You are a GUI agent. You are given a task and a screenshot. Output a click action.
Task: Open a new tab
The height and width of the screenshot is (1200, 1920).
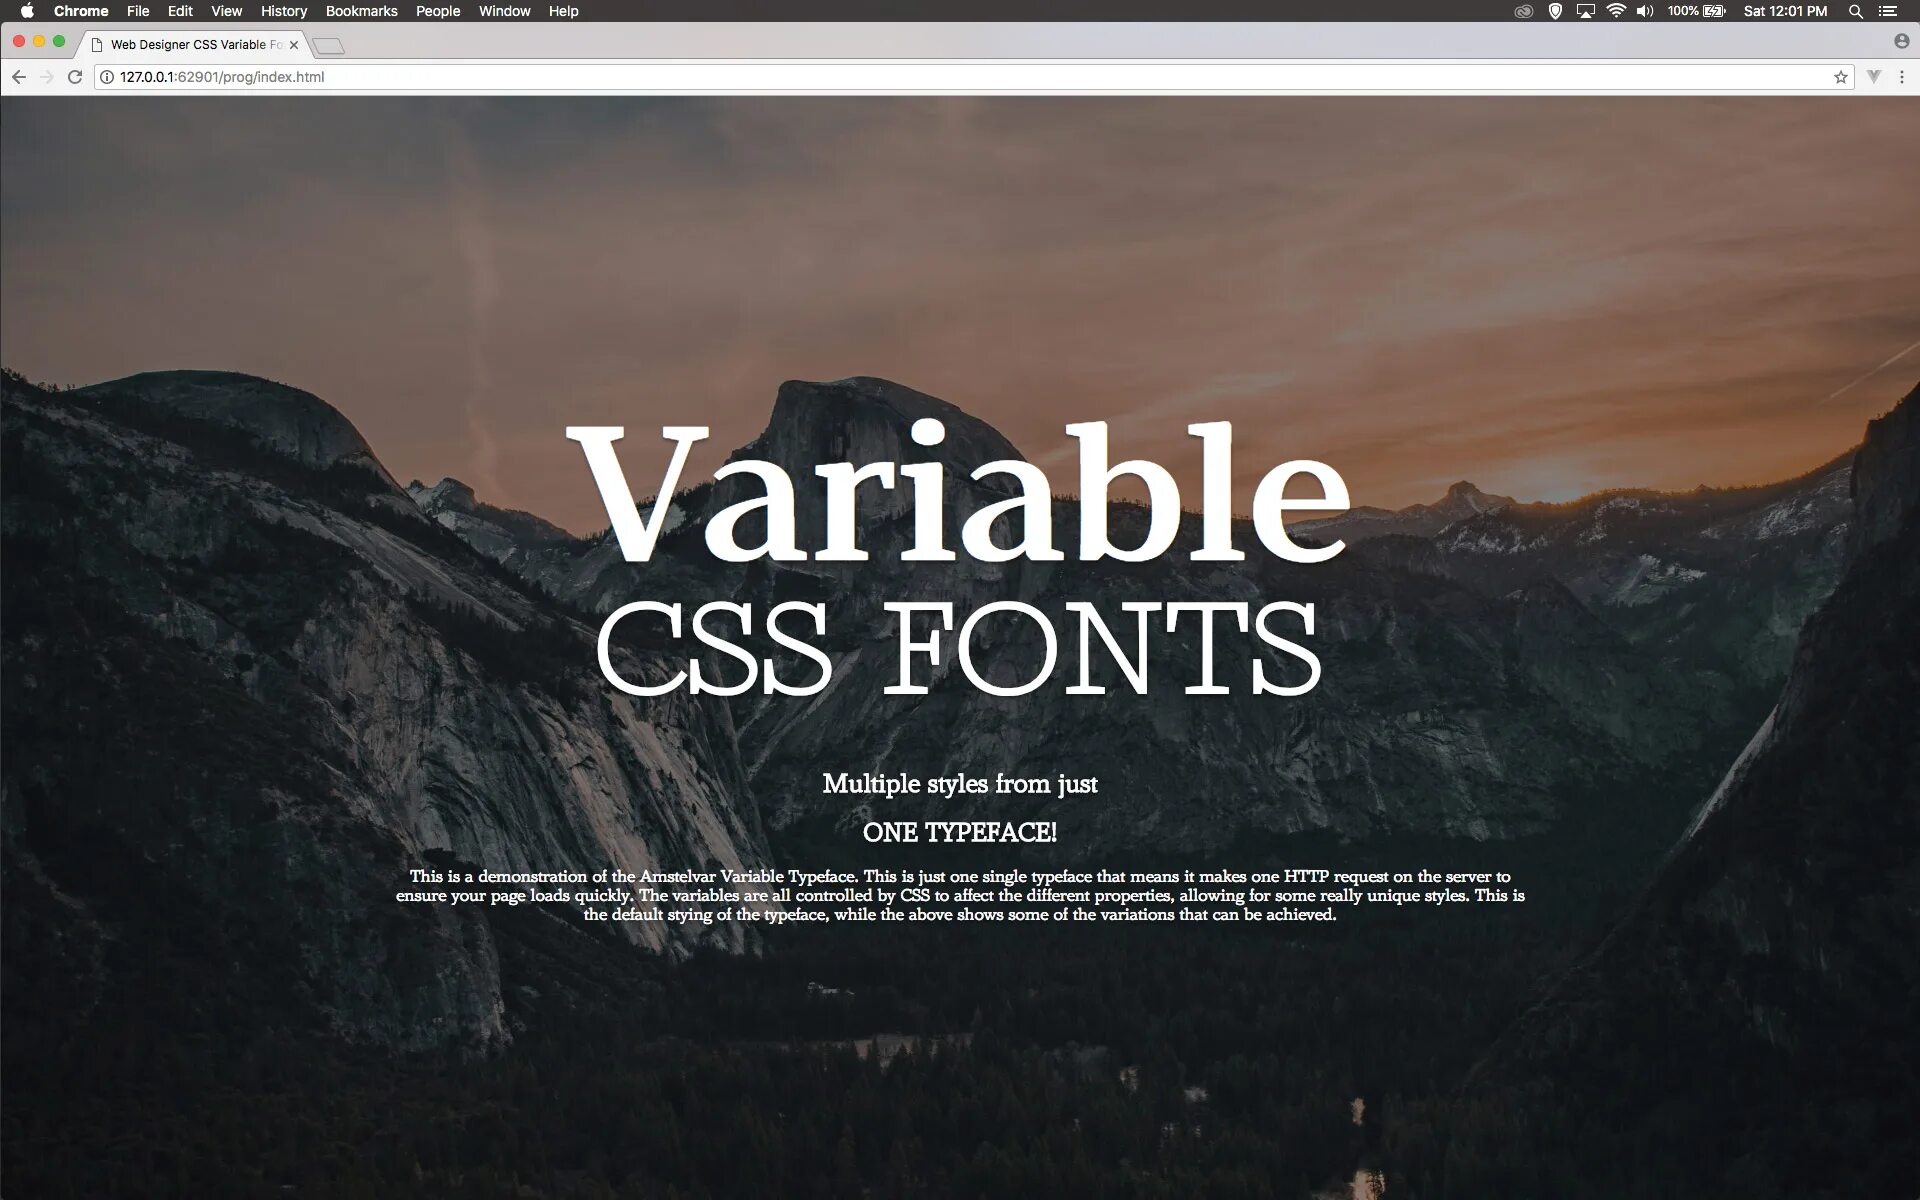pos(330,44)
